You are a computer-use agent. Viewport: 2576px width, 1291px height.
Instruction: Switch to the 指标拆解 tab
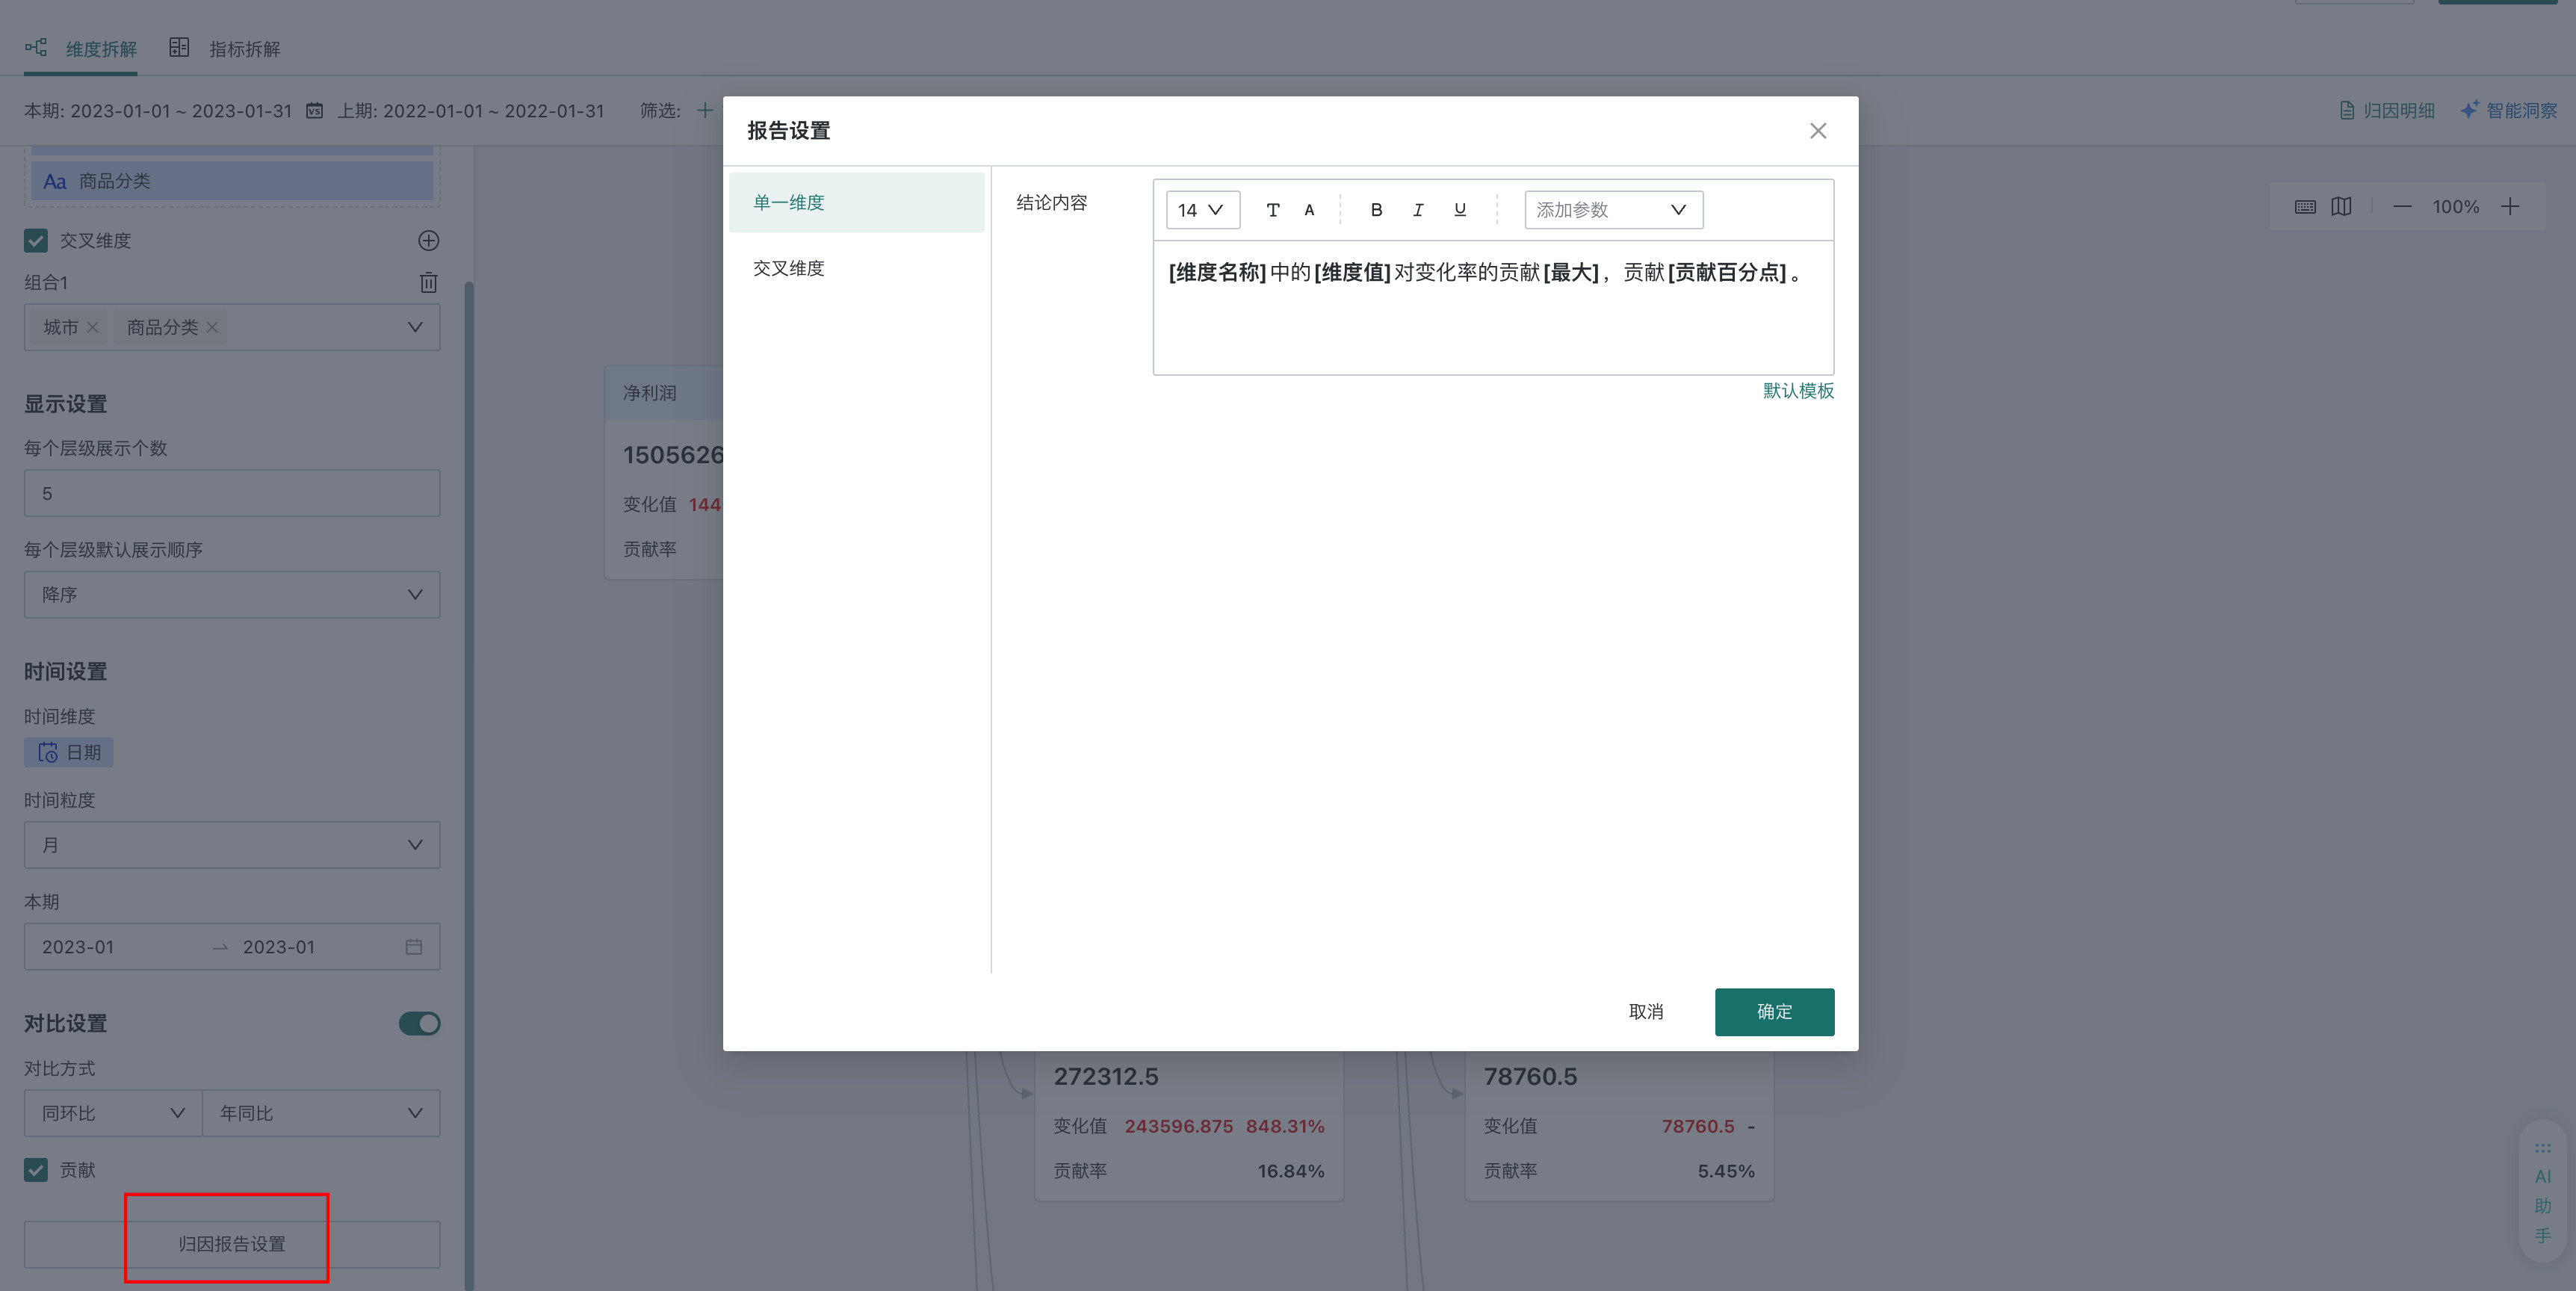pyautogui.click(x=225, y=48)
